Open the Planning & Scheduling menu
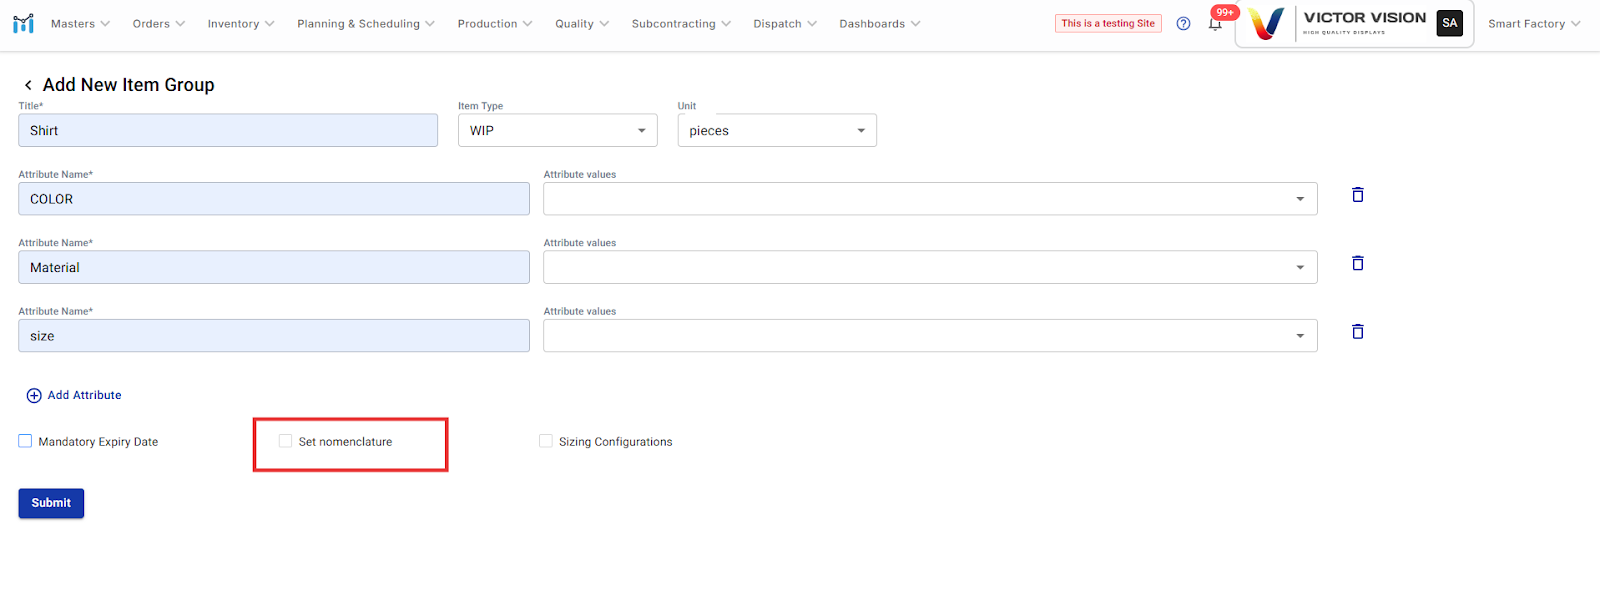The width and height of the screenshot is (1600, 601). pos(365,24)
